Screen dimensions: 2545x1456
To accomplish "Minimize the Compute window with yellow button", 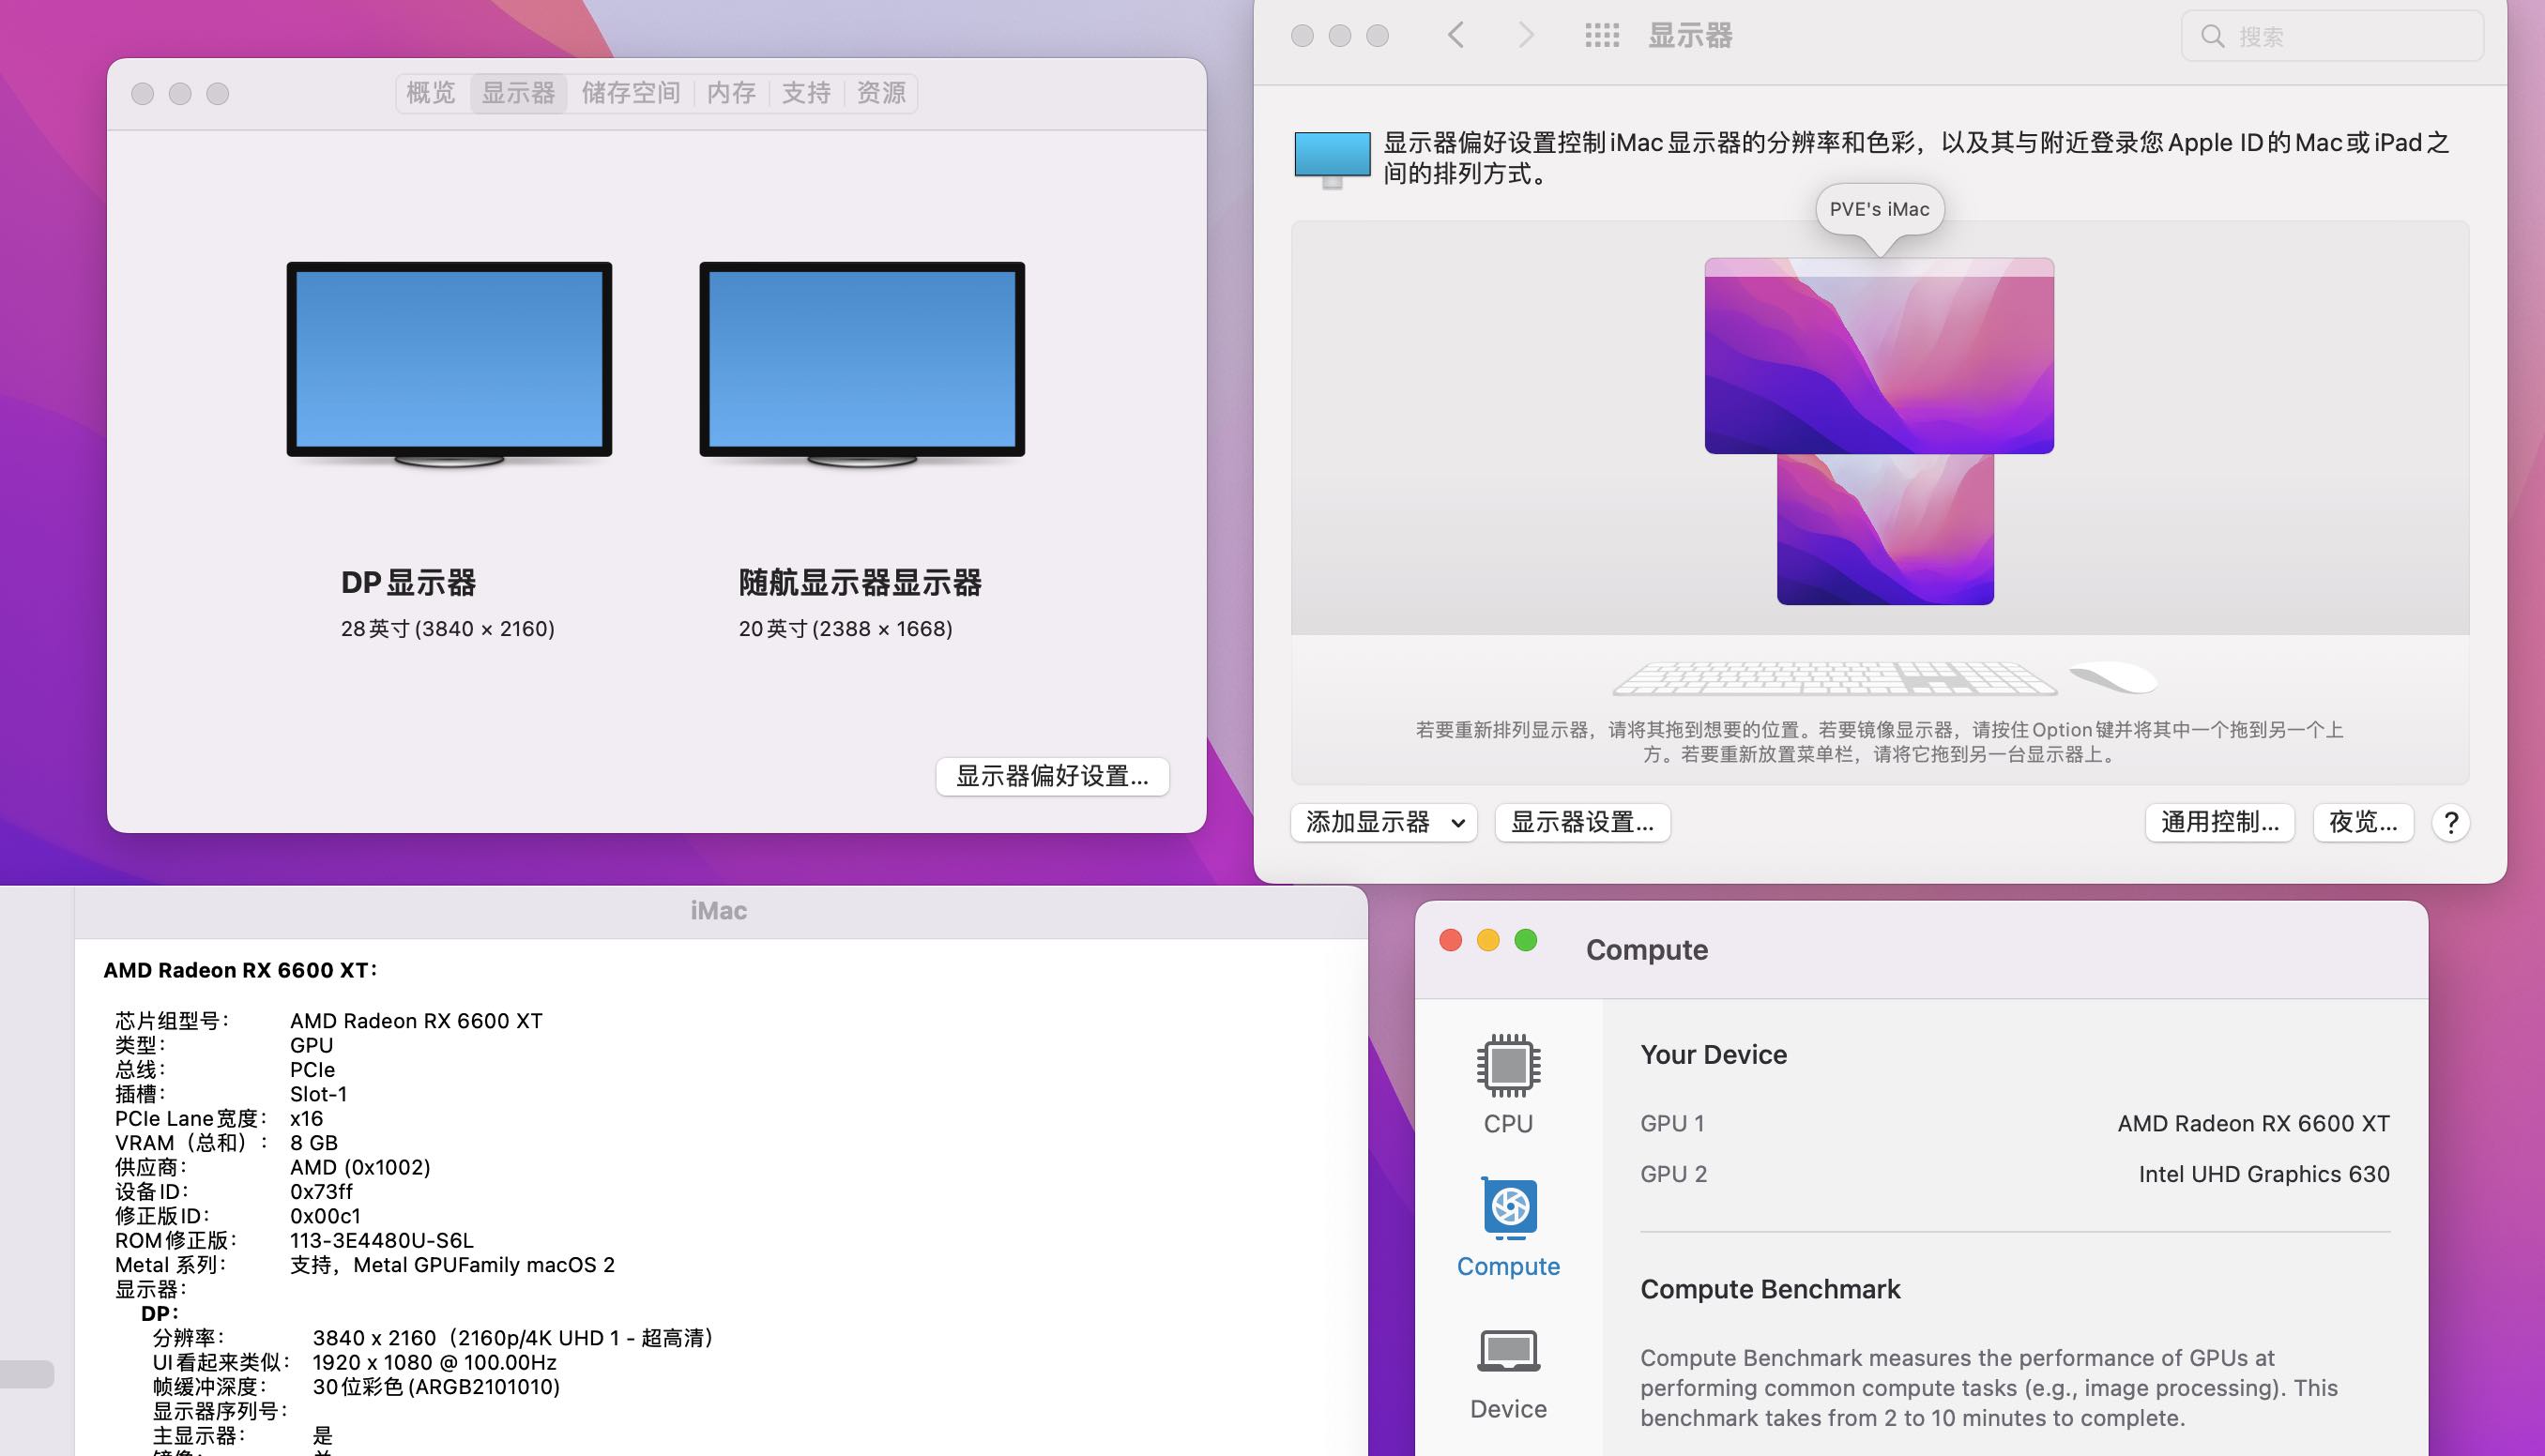I will pyautogui.click(x=1488, y=941).
